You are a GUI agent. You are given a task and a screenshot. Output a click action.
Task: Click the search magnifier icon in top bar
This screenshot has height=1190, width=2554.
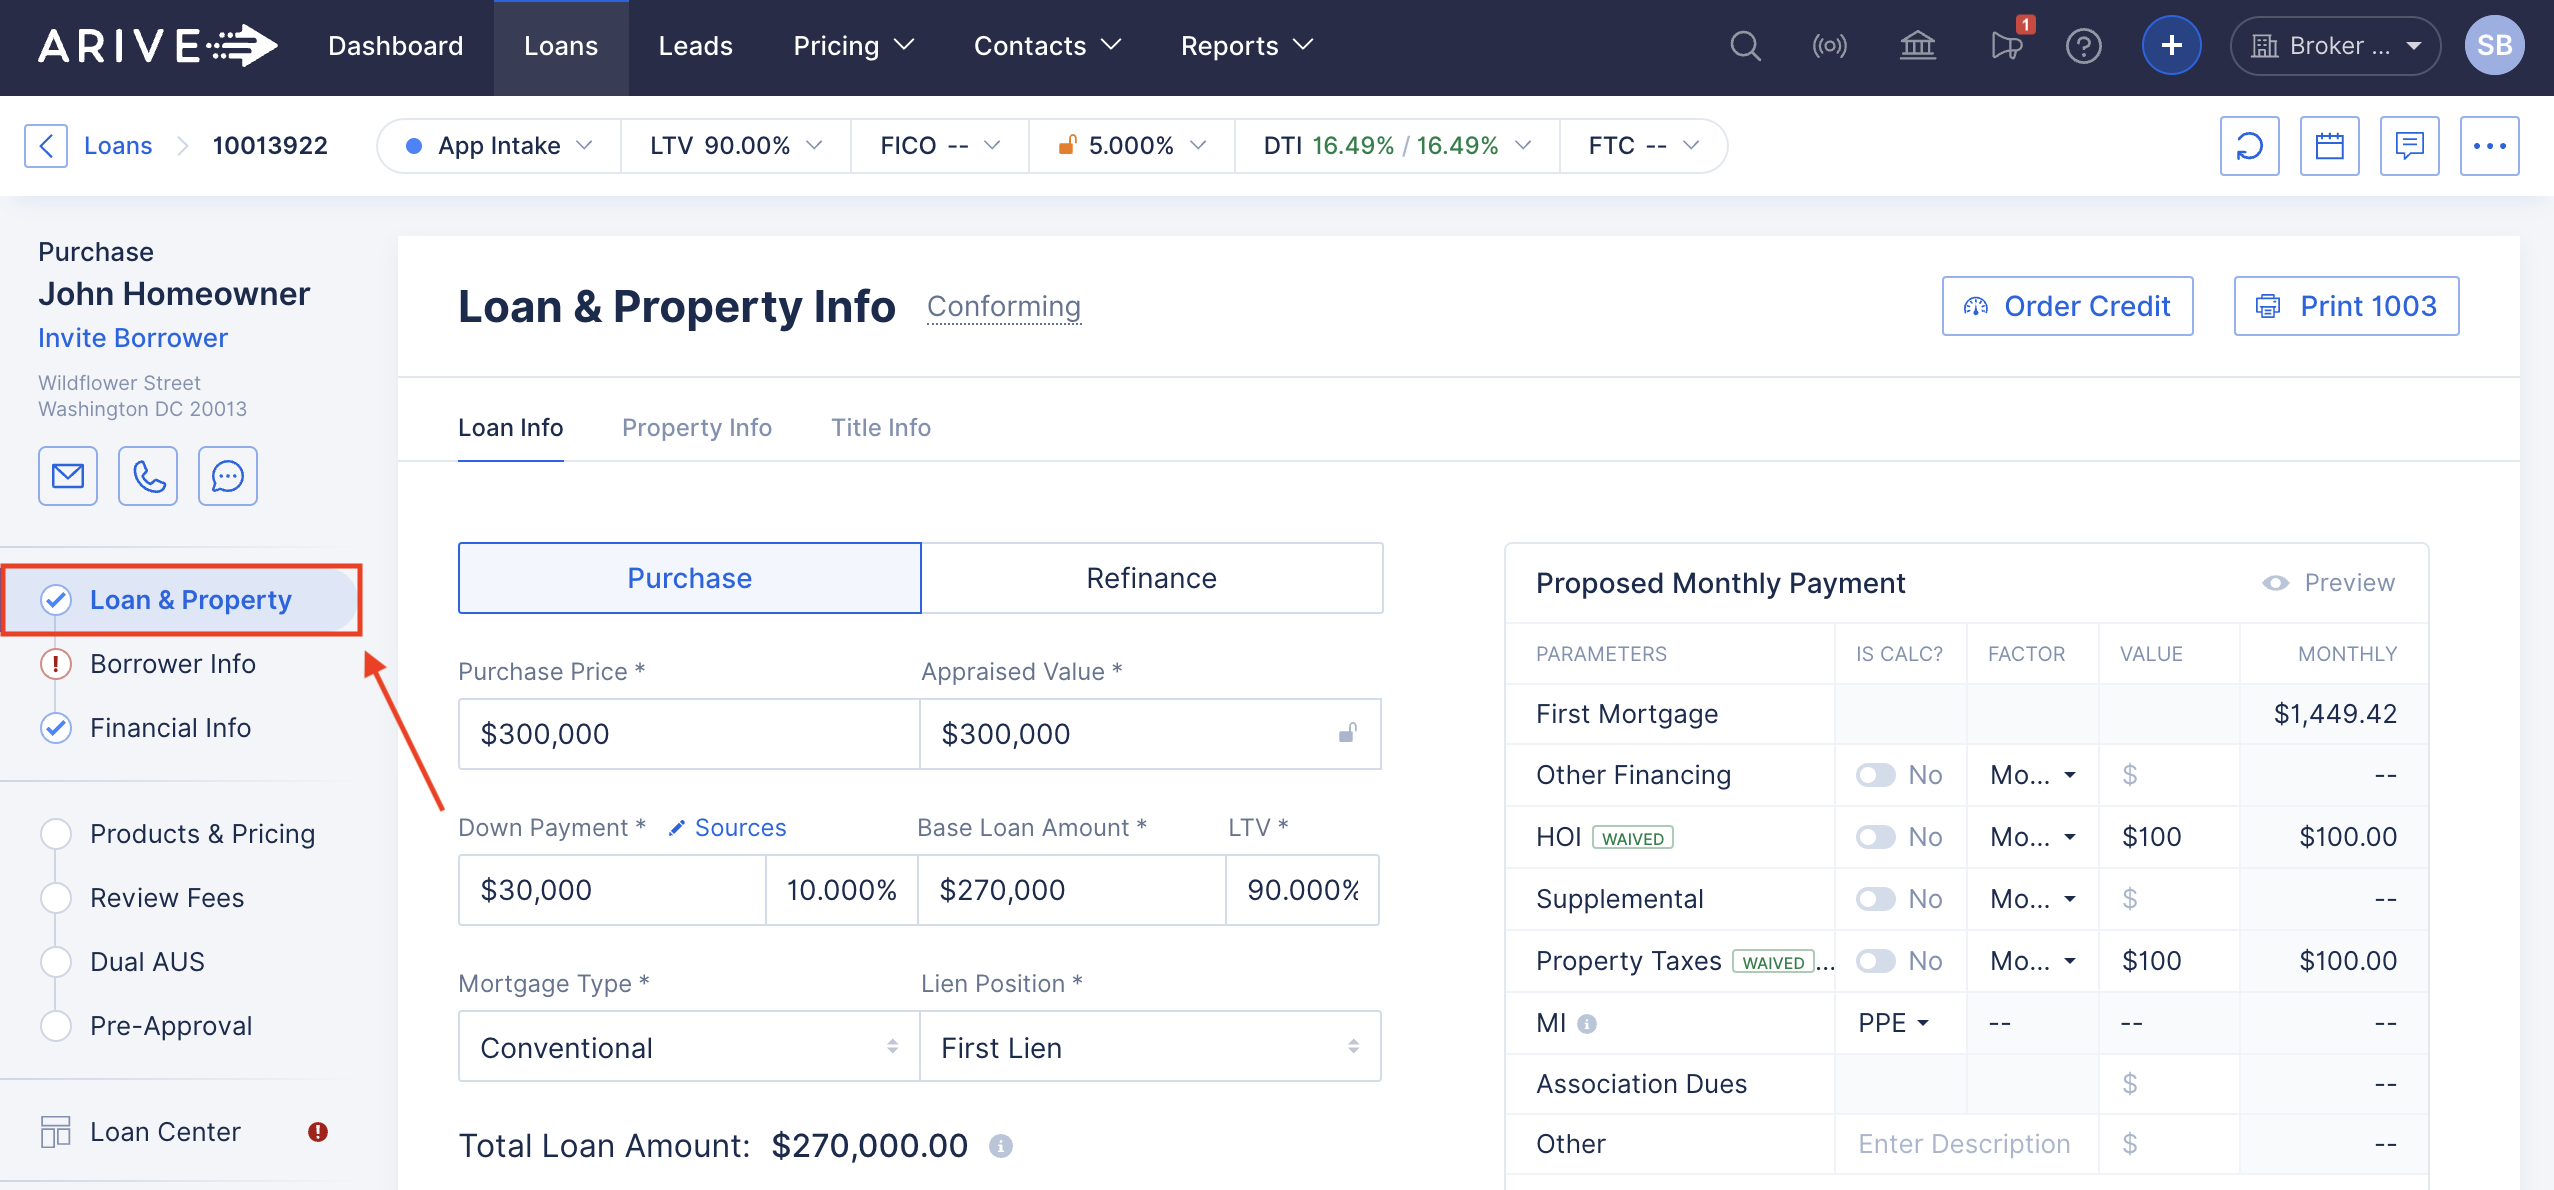click(1745, 46)
